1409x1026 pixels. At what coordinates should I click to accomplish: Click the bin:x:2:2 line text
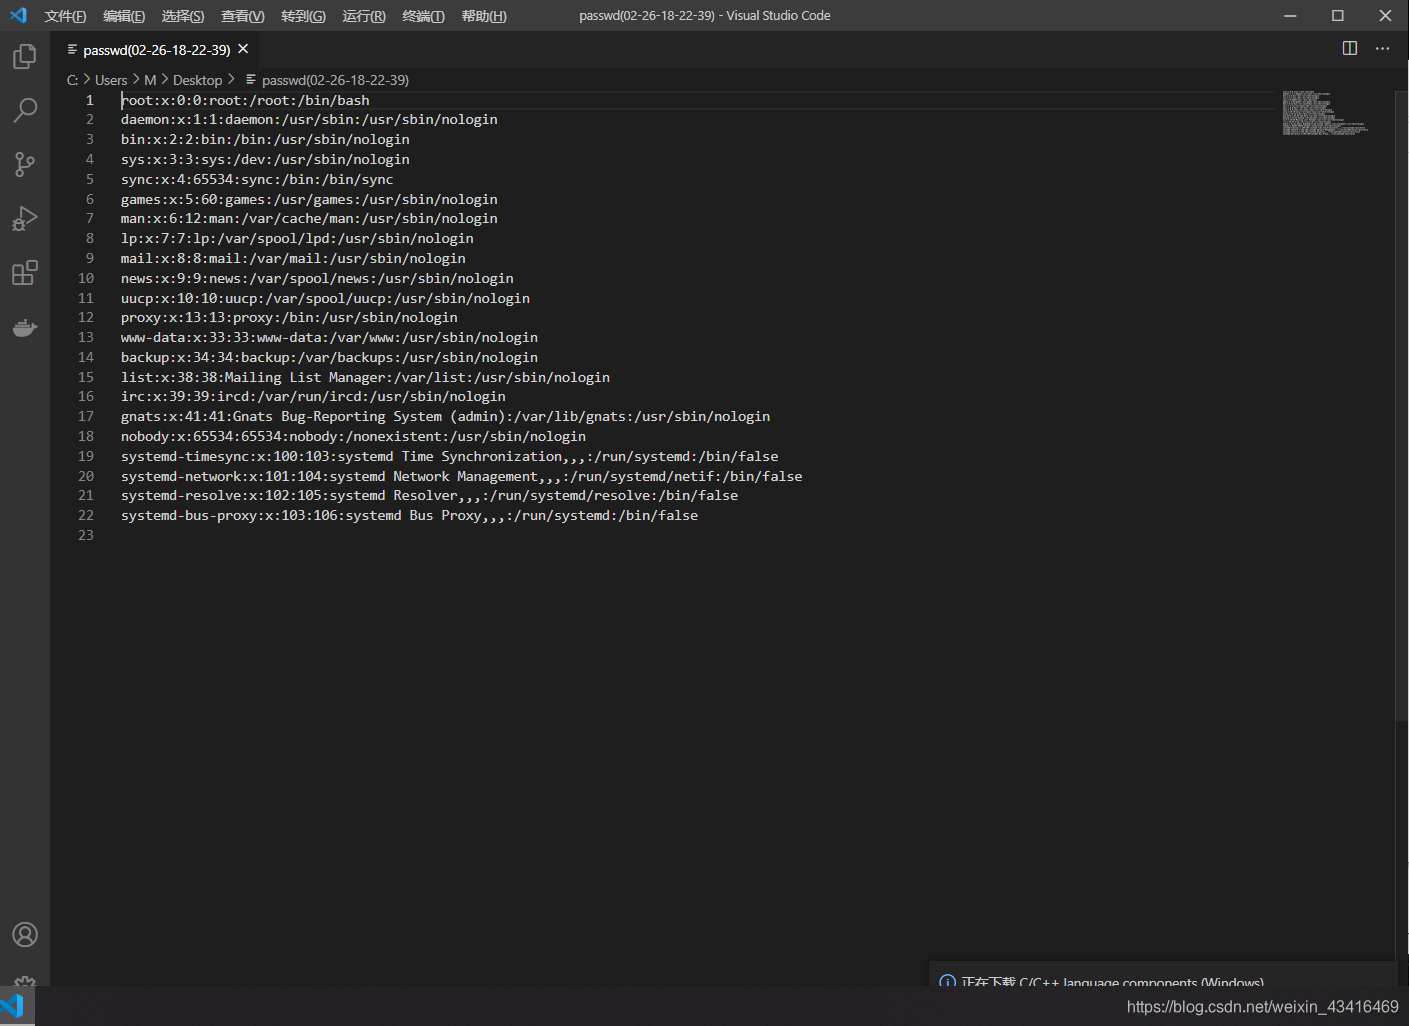pyautogui.click(x=265, y=139)
